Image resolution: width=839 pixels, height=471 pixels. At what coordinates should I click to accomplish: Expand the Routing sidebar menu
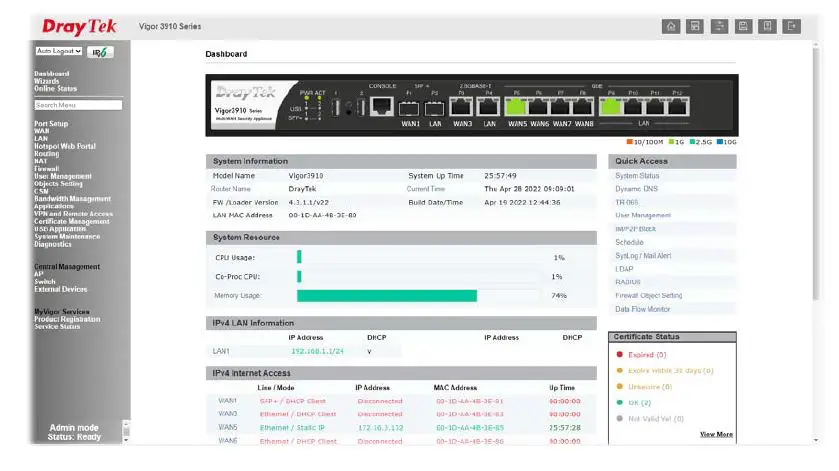pyautogui.click(x=47, y=154)
